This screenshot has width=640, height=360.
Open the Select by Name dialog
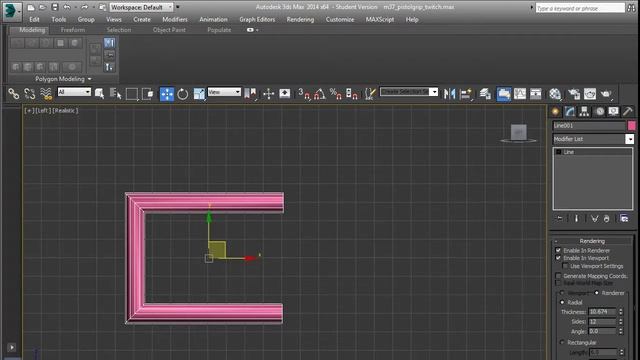pyautogui.click(x=116, y=94)
